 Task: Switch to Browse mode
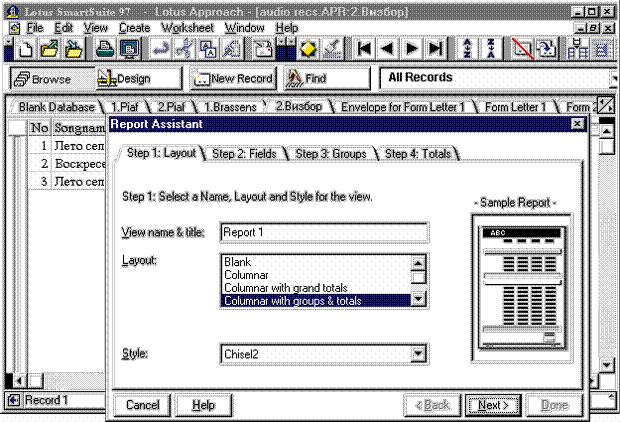52,79
